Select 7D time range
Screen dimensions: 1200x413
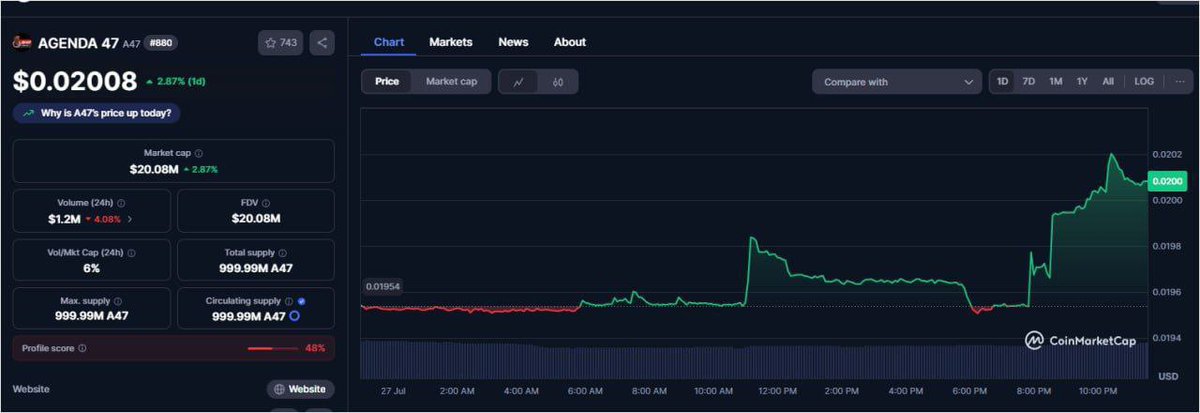[x=1029, y=82]
